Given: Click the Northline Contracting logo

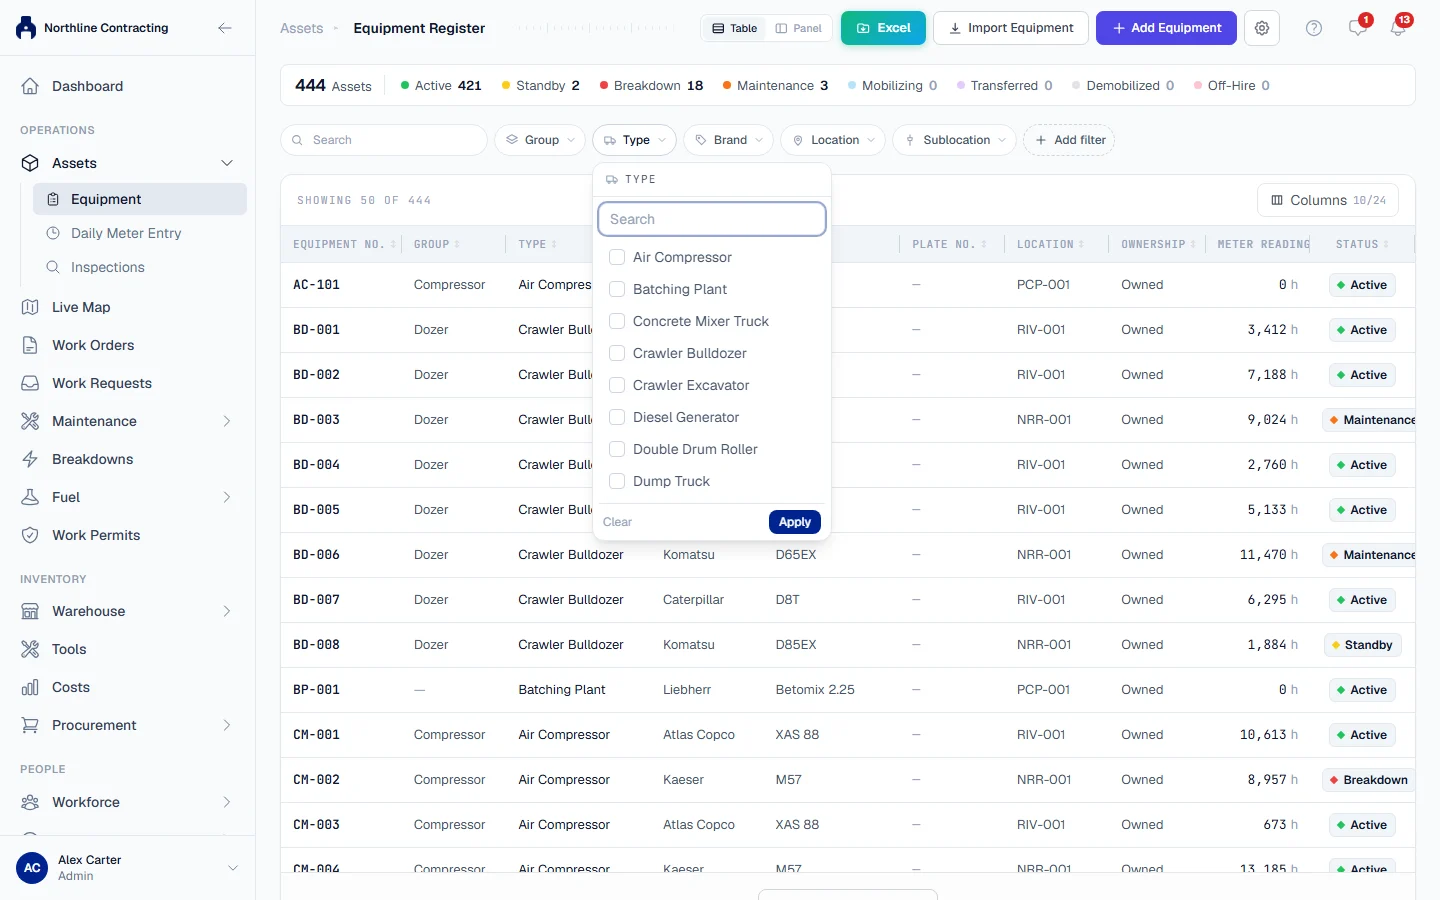Looking at the screenshot, I should tap(26, 28).
